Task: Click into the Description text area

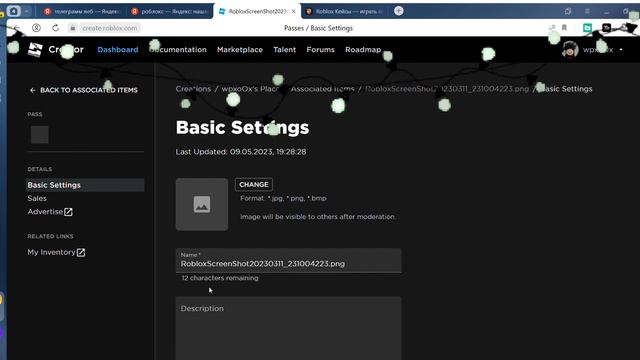Action: (x=289, y=328)
